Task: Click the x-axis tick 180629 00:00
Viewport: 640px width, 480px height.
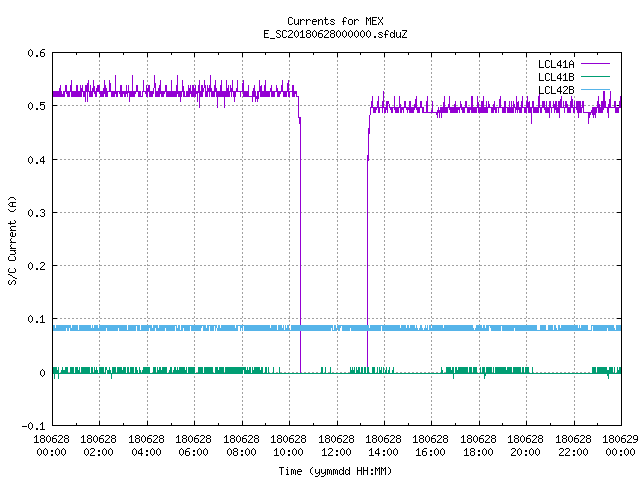Action: (x=620, y=446)
